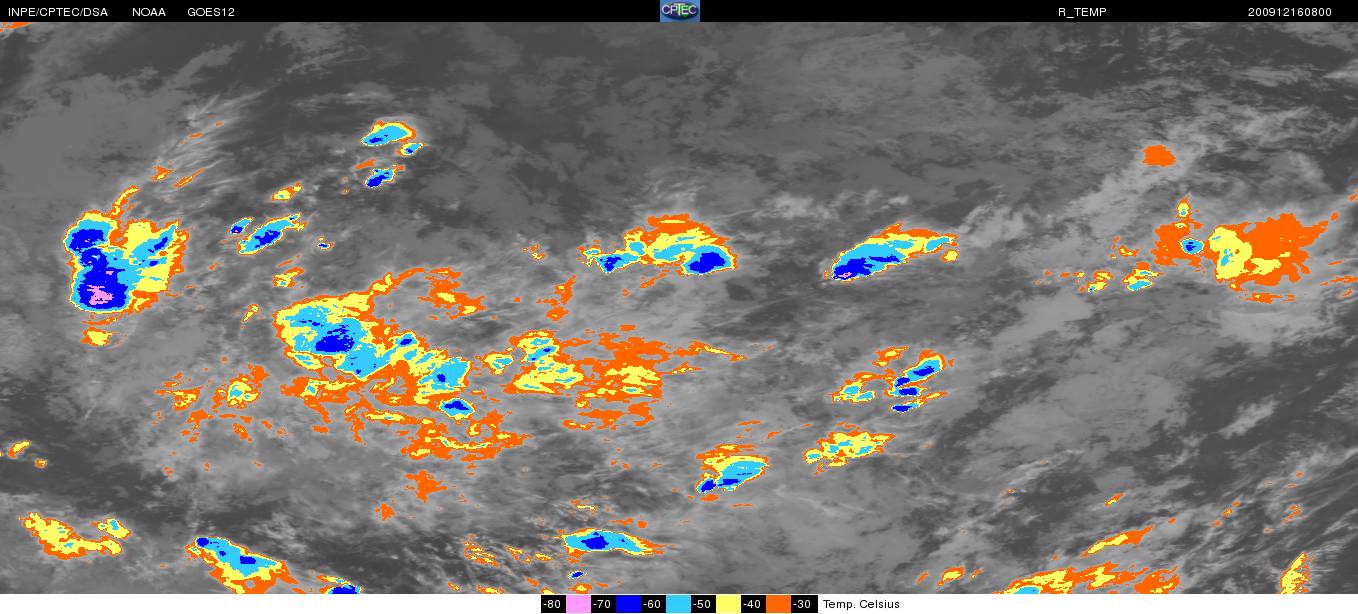Click the NOAA label in header

(x=149, y=12)
